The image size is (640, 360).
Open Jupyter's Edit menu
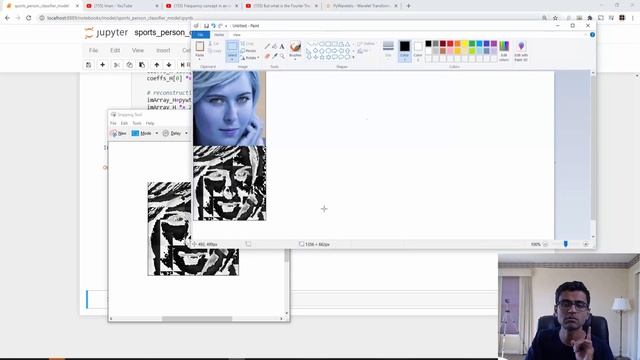click(115, 50)
